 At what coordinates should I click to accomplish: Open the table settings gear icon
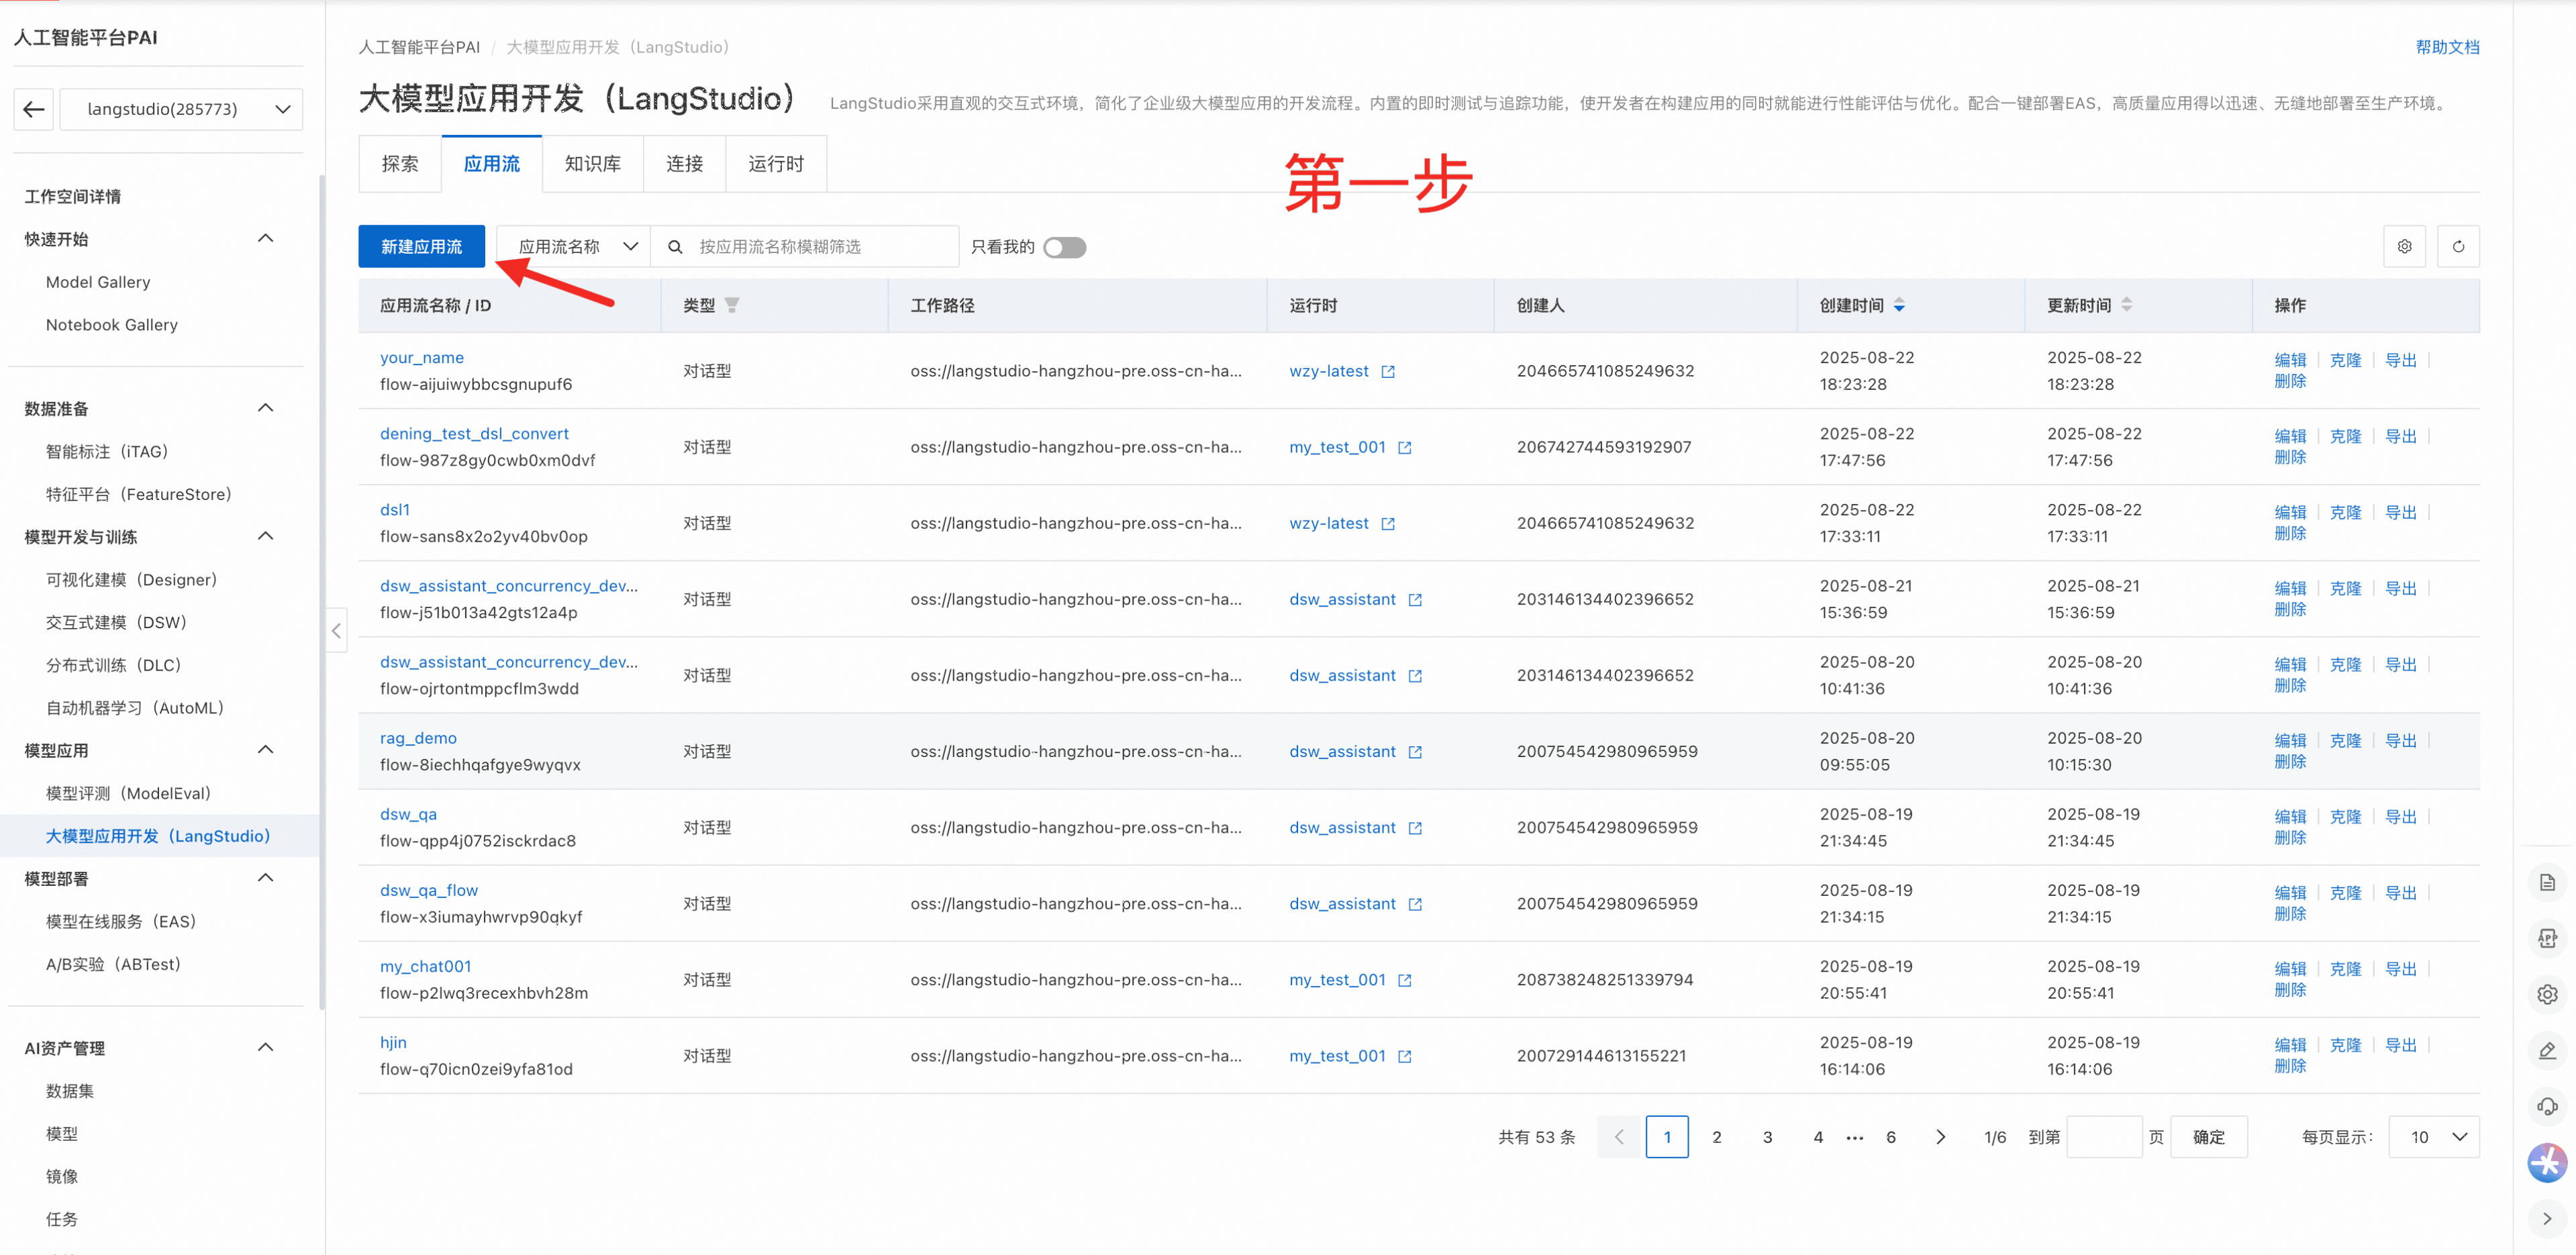click(x=2404, y=246)
